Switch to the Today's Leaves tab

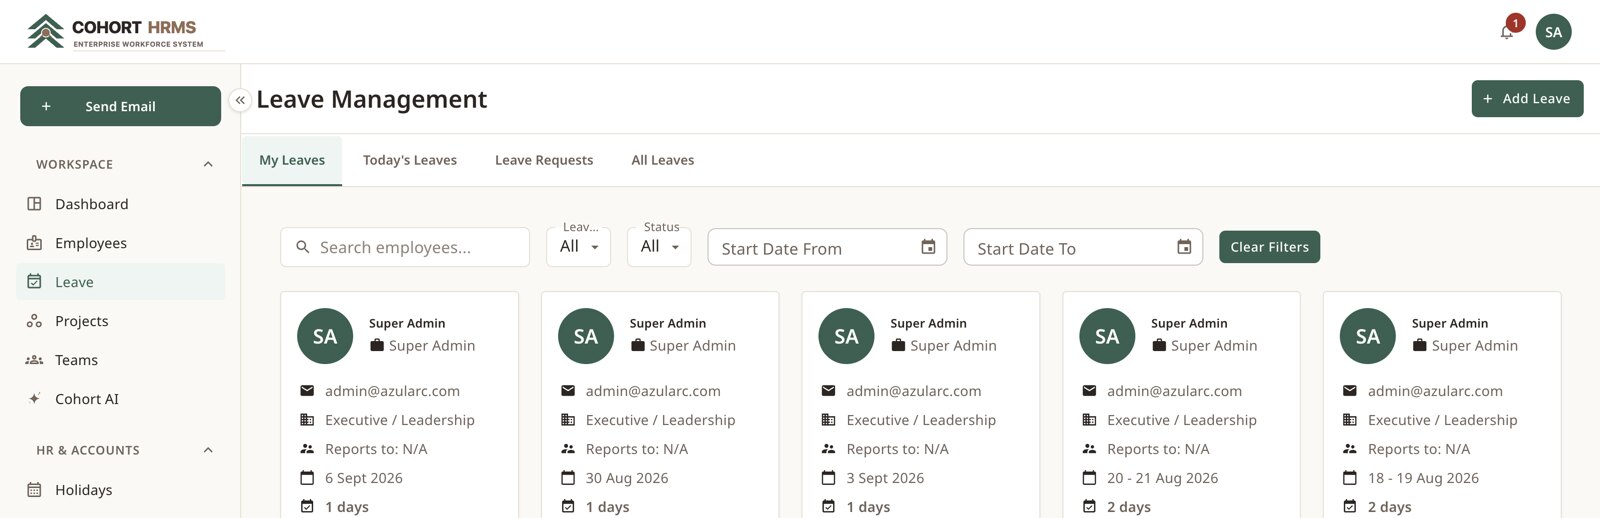[x=410, y=160]
